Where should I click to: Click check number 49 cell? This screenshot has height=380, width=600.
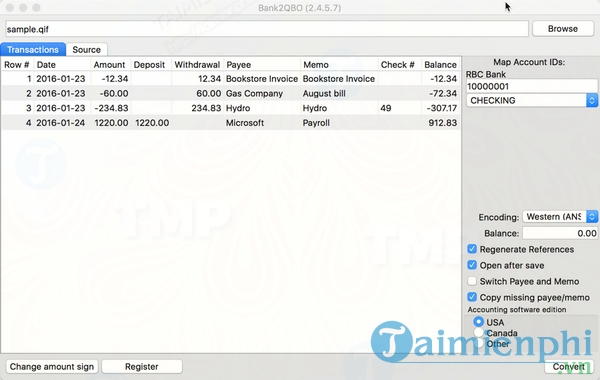pos(399,108)
